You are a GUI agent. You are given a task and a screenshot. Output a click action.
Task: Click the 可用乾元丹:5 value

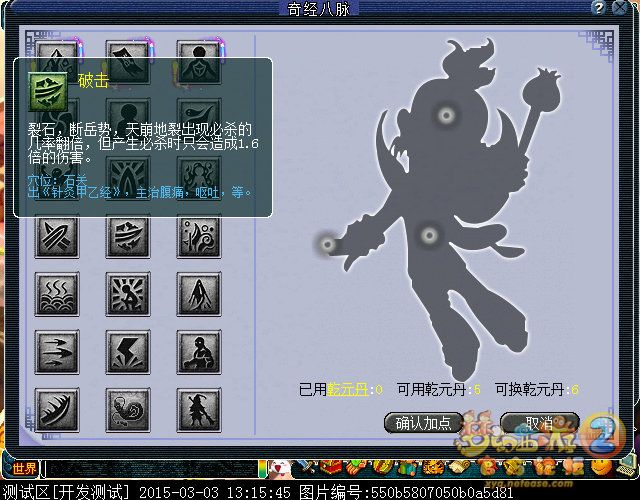point(476,389)
